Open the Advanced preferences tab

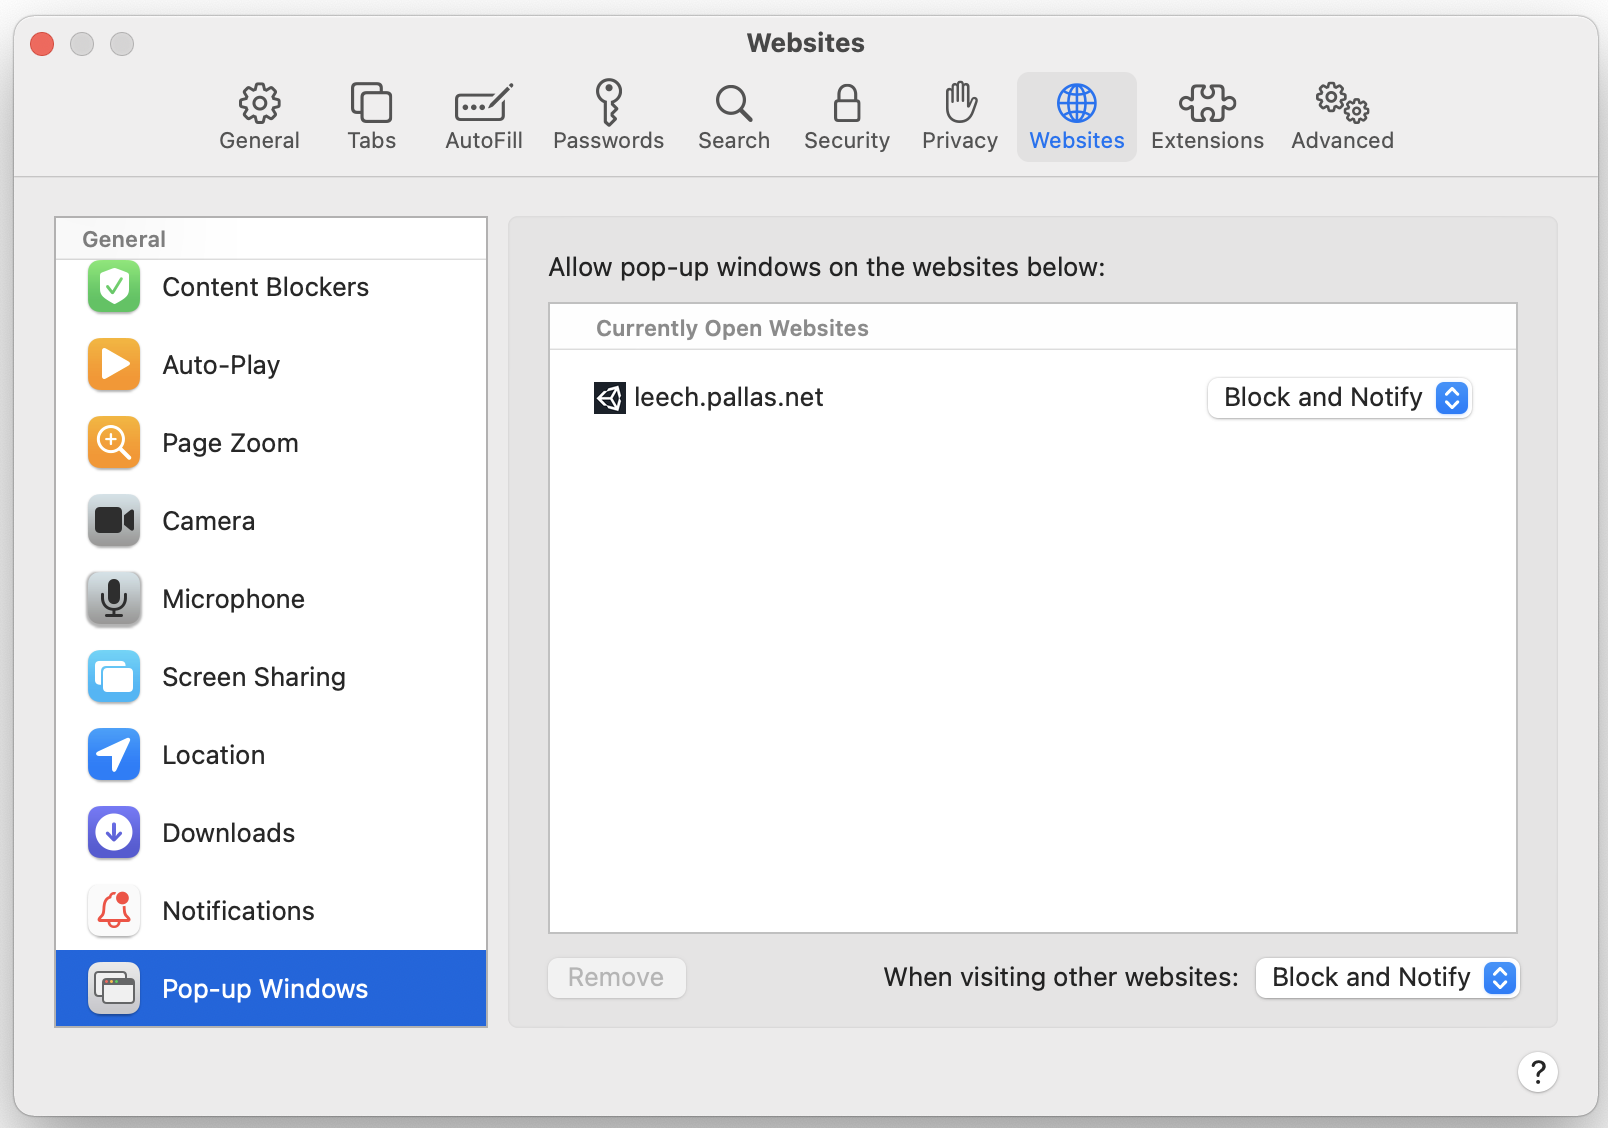[1342, 117]
